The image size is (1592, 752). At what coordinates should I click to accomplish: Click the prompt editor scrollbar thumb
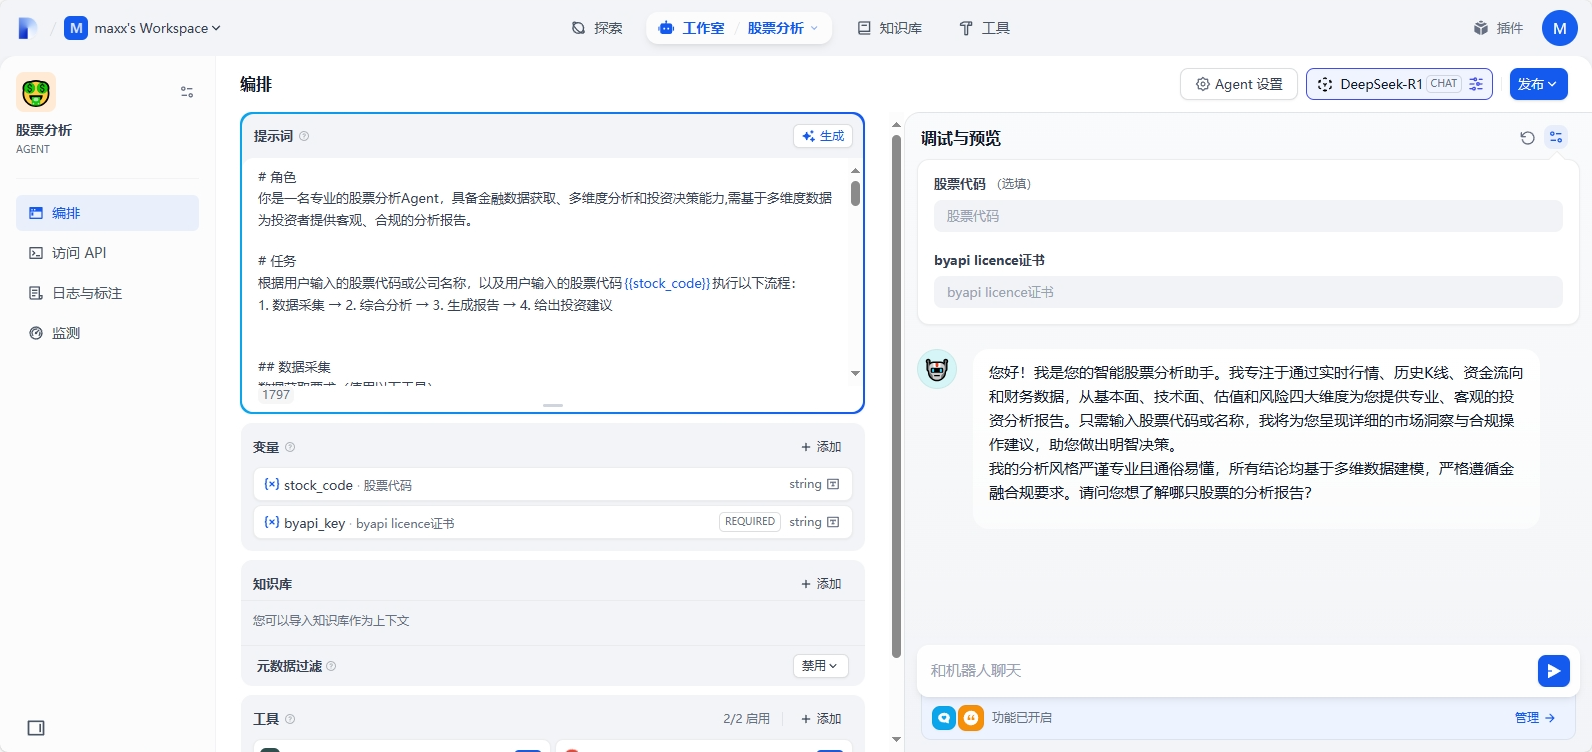tap(855, 193)
